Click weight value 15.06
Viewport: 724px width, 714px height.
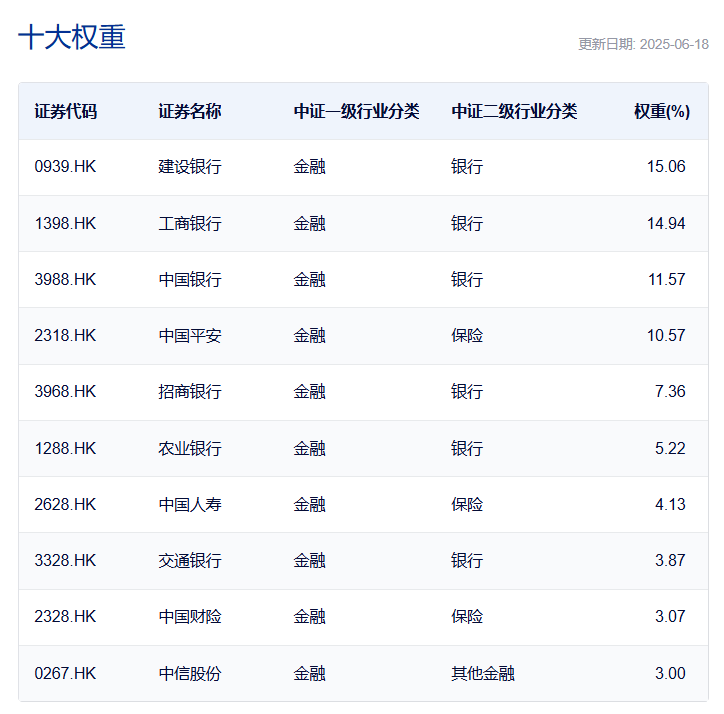(666, 166)
